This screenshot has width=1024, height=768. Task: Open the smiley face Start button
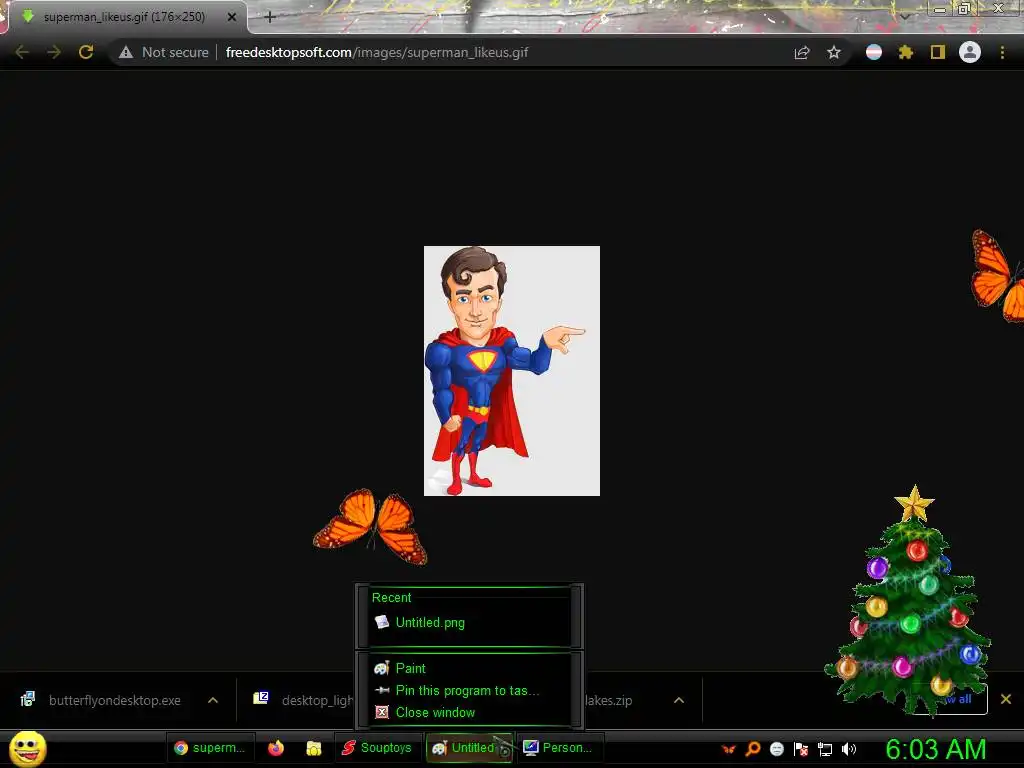(x=27, y=748)
